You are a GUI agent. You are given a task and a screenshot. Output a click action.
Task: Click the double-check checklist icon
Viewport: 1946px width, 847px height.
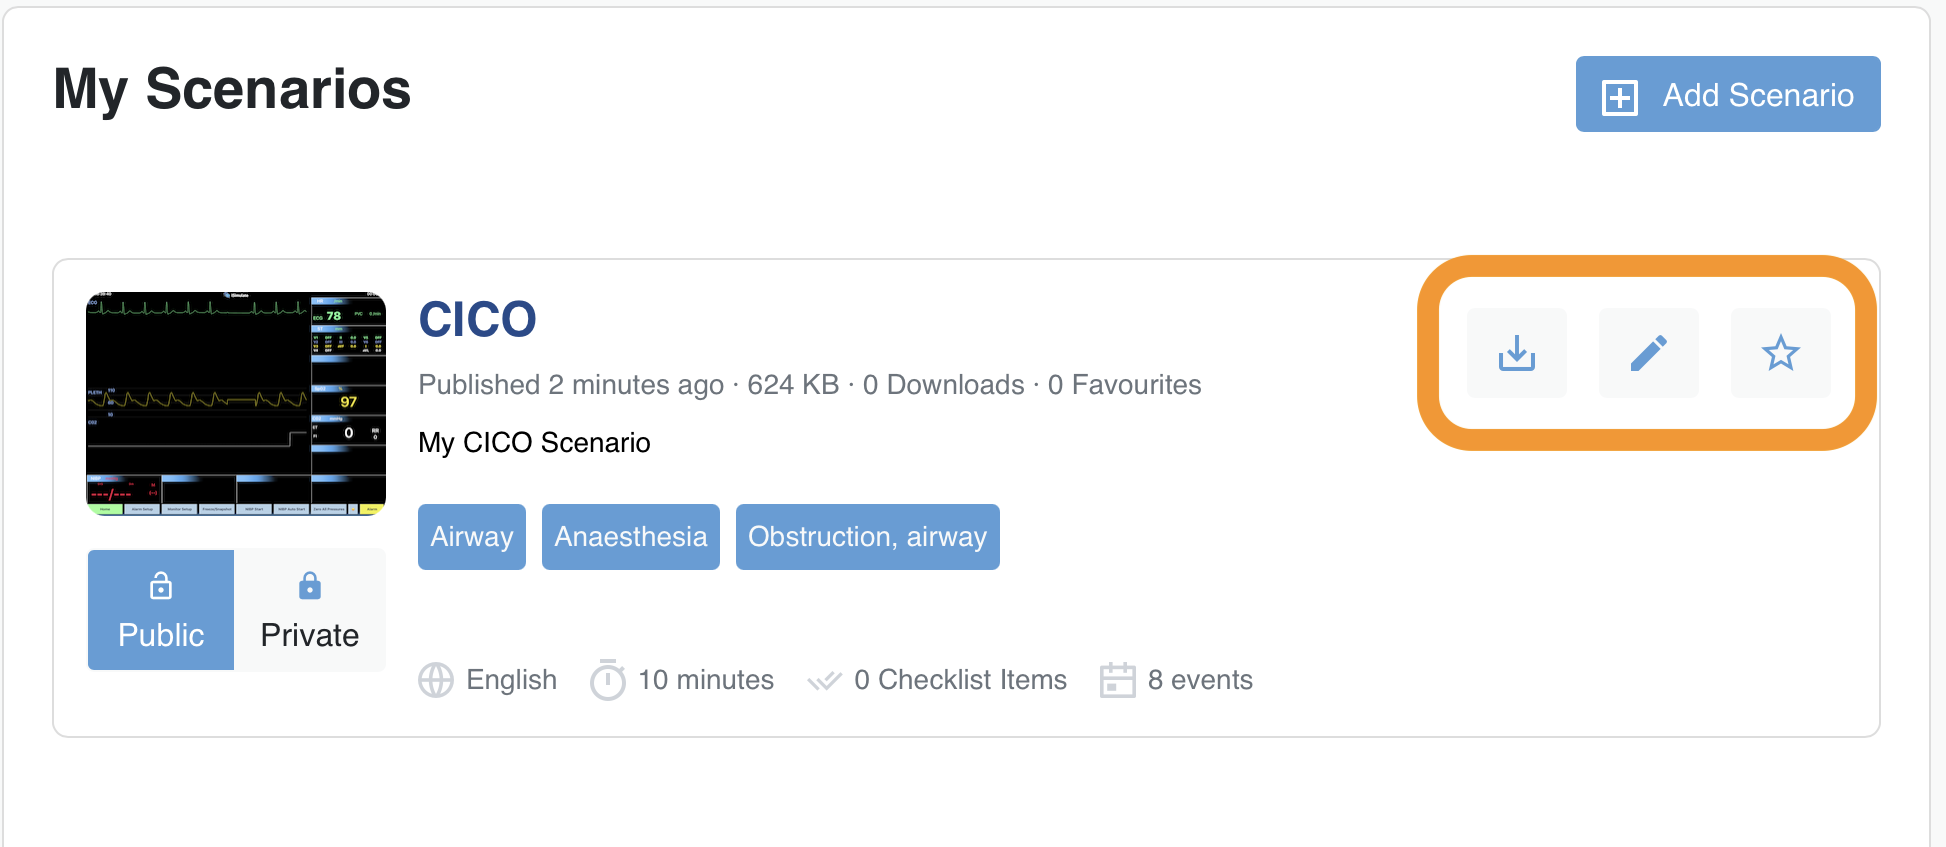(x=824, y=681)
